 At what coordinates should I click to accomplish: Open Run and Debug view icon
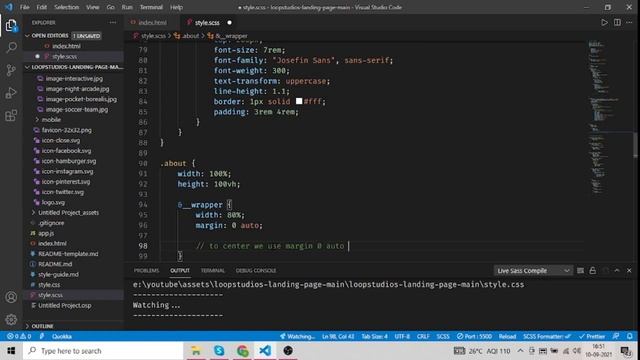[11, 93]
